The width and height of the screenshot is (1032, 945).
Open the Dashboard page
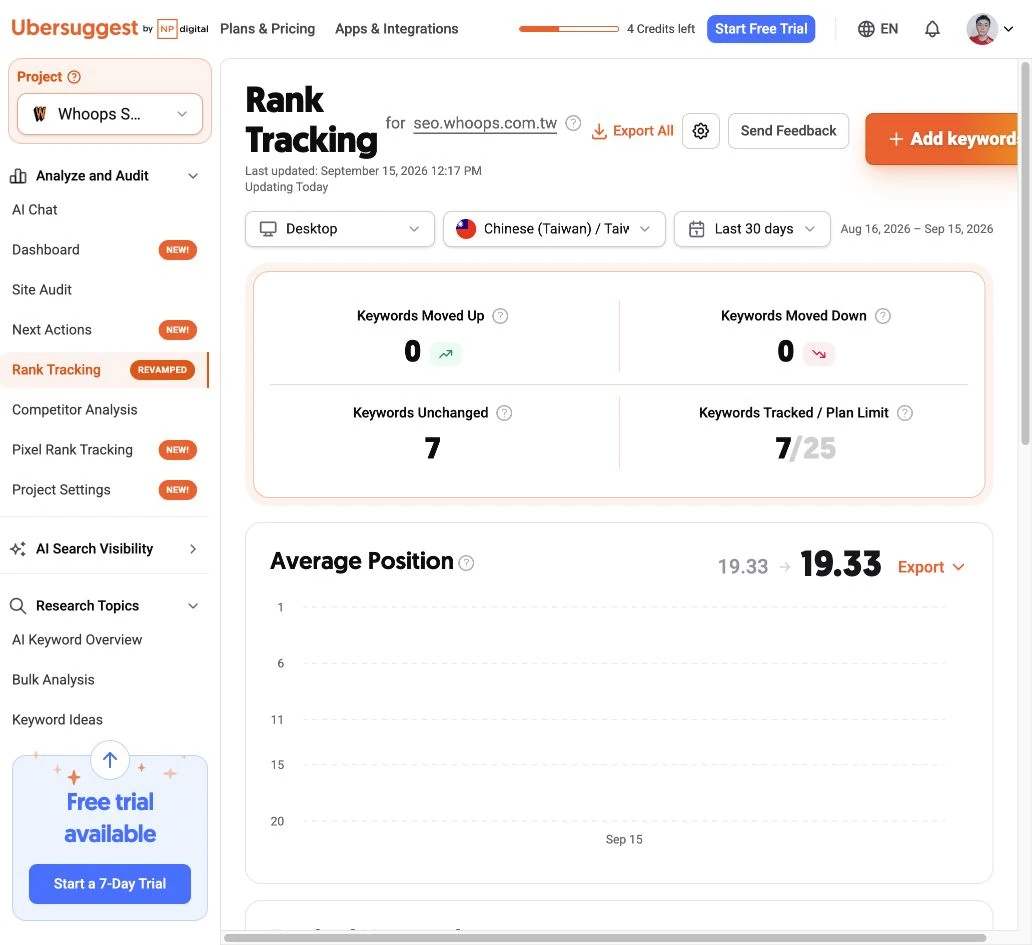(x=45, y=250)
